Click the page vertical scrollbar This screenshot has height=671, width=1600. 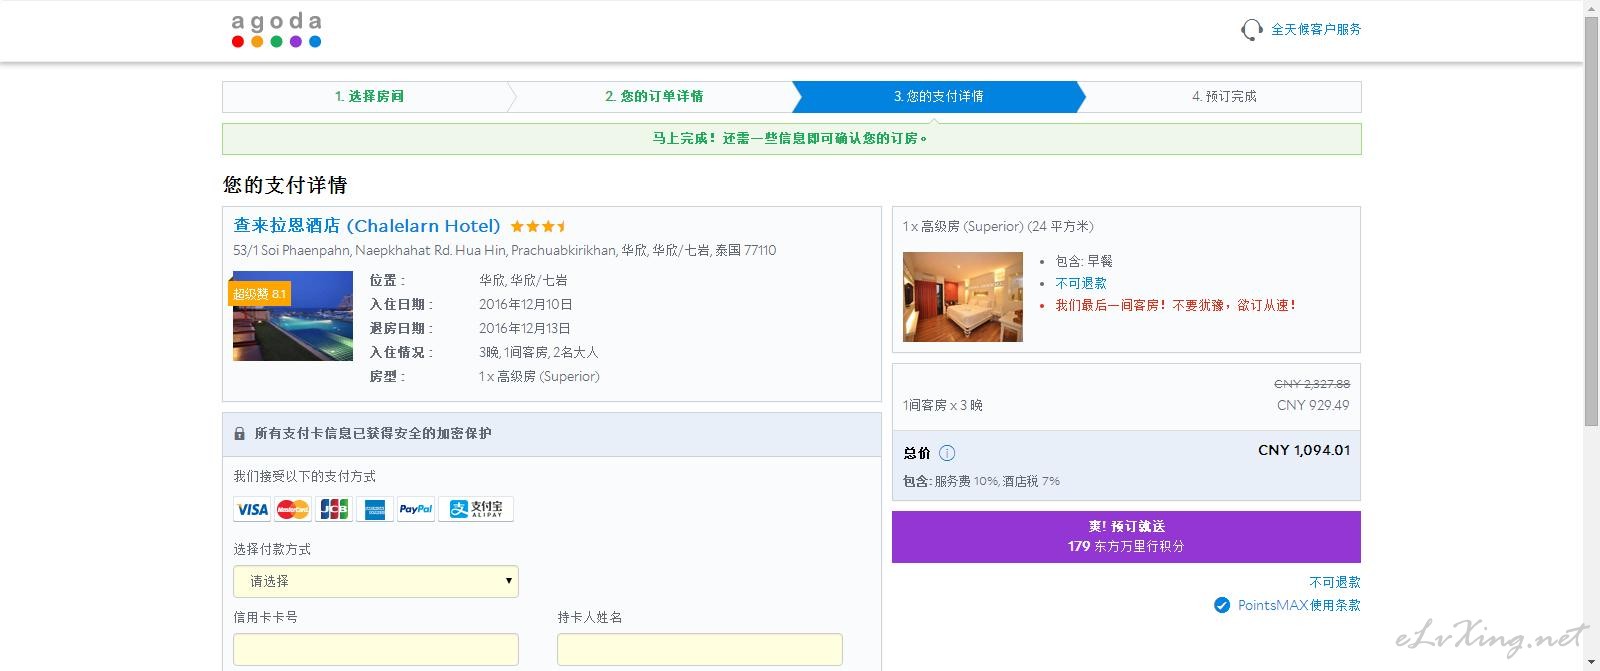[1591, 222]
